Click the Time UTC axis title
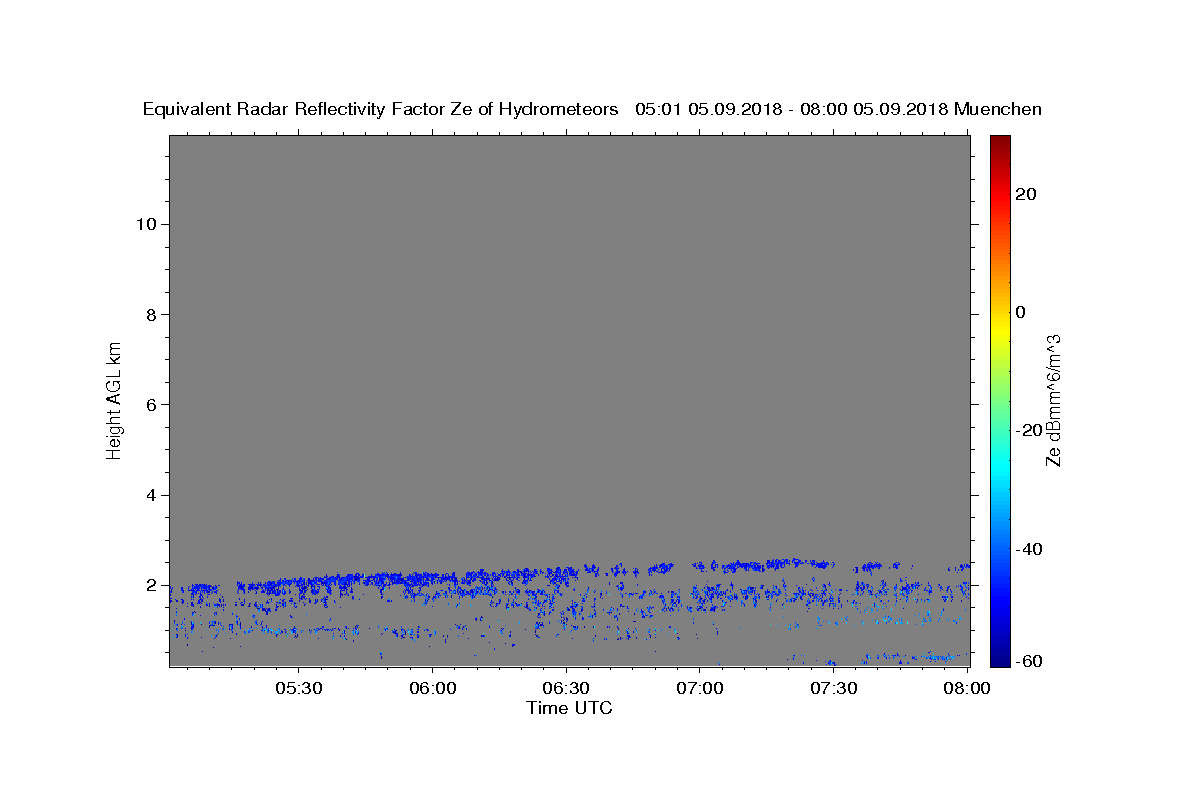Image resolution: width=1200 pixels, height=800 pixels. [x=570, y=708]
